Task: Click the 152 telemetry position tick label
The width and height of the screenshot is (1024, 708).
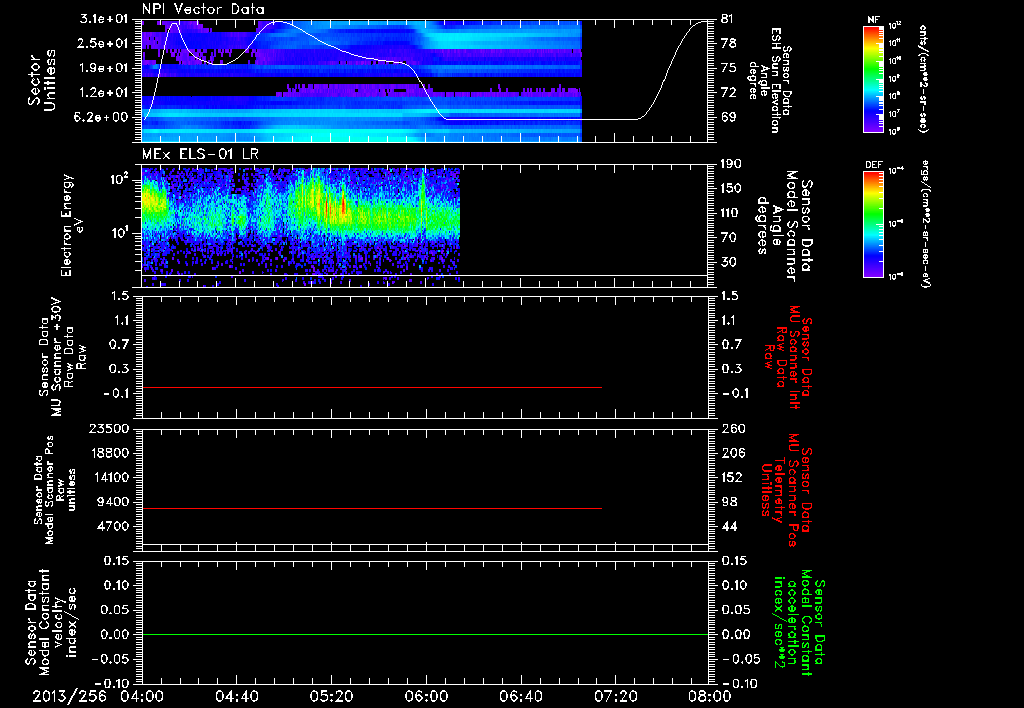Action: (732, 477)
